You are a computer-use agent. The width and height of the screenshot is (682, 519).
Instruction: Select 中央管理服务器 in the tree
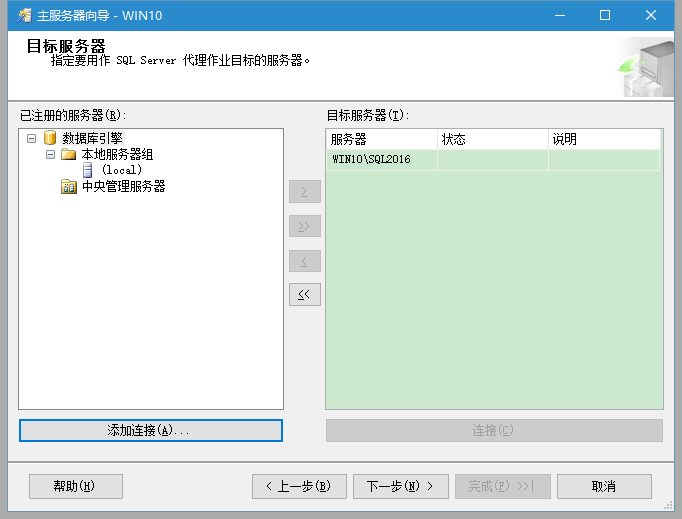[123, 186]
